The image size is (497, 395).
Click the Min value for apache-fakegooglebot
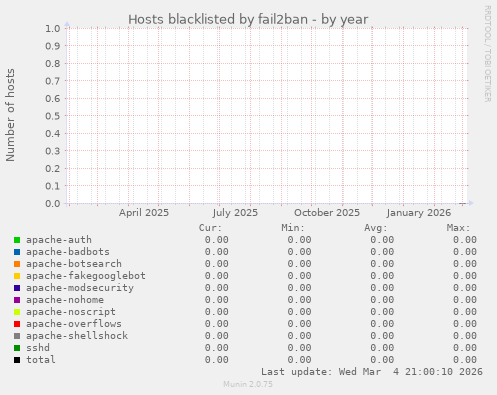click(x=299, y=276)
